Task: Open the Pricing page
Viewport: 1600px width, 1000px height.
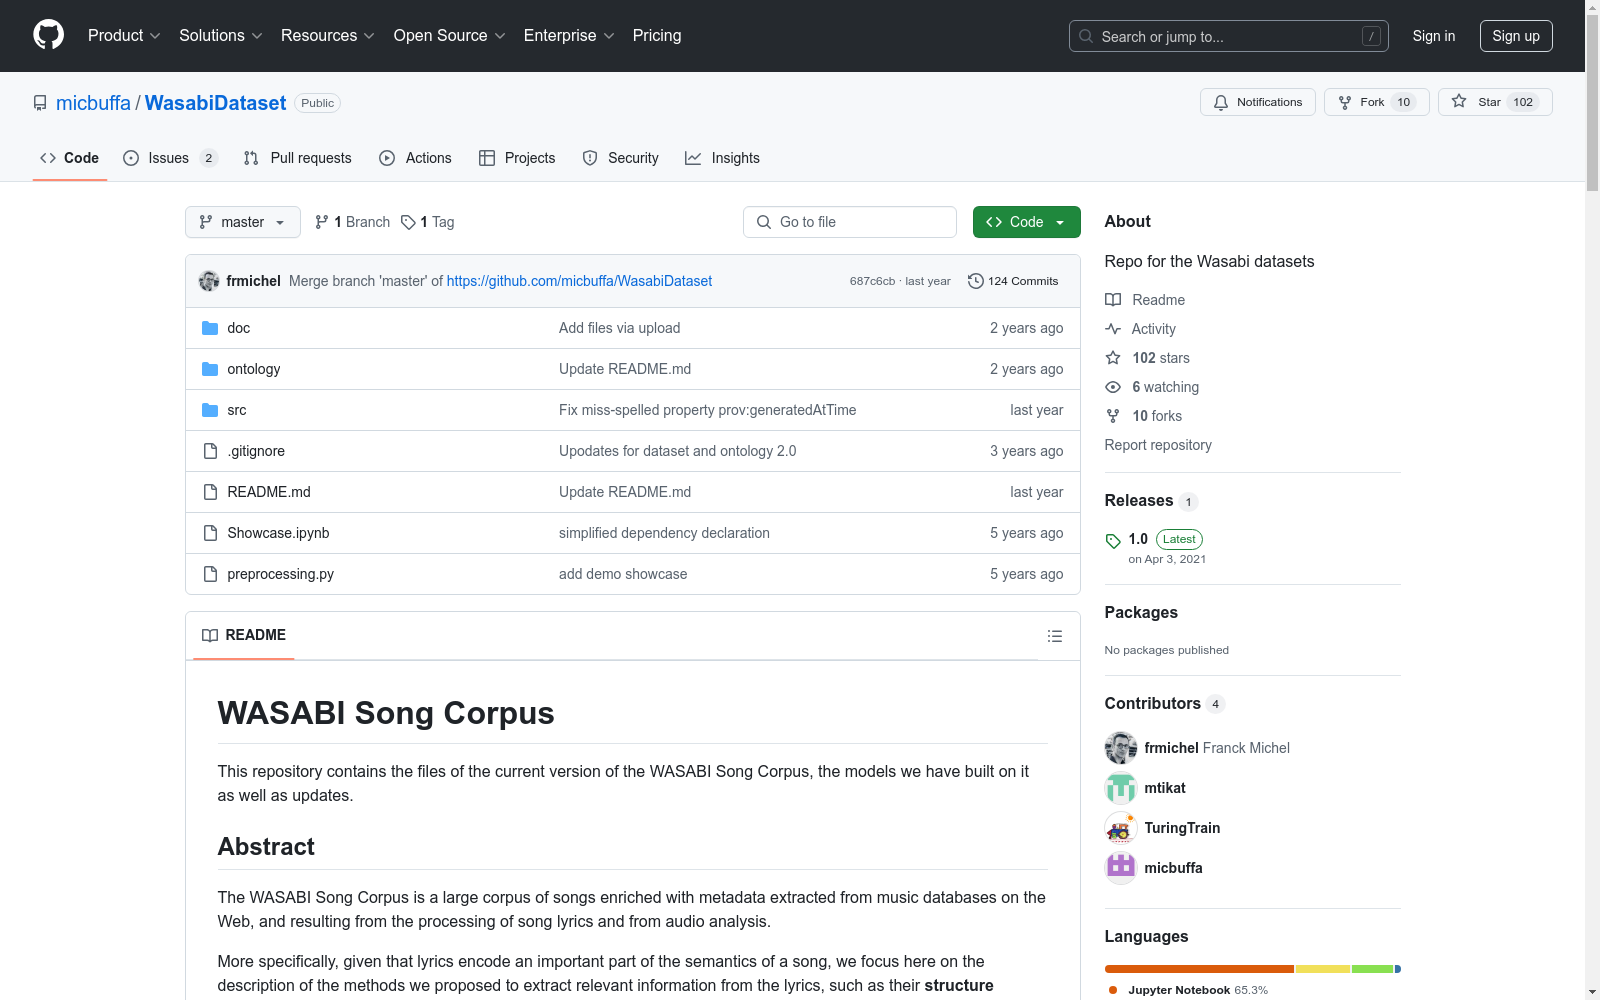Action: click(x=657, y=35)
